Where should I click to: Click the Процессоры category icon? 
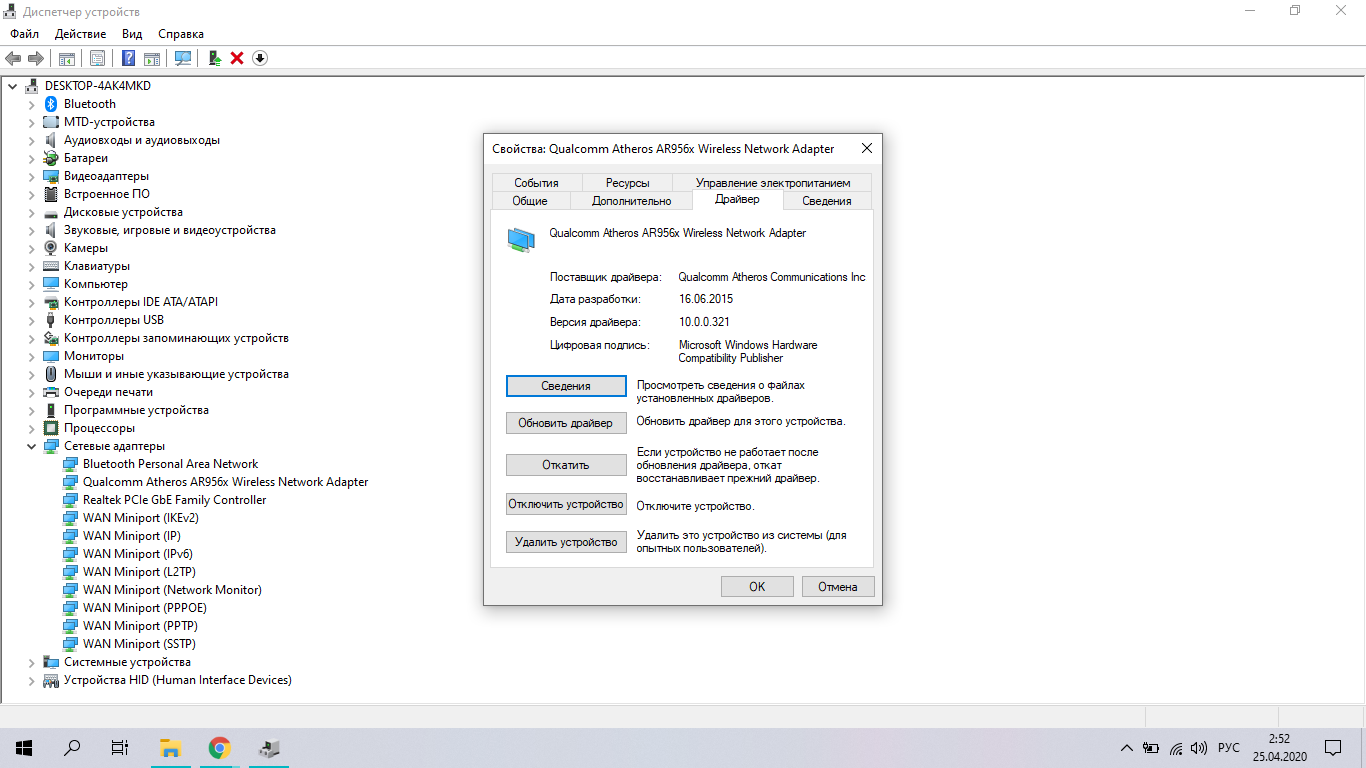tap(51, 428)
